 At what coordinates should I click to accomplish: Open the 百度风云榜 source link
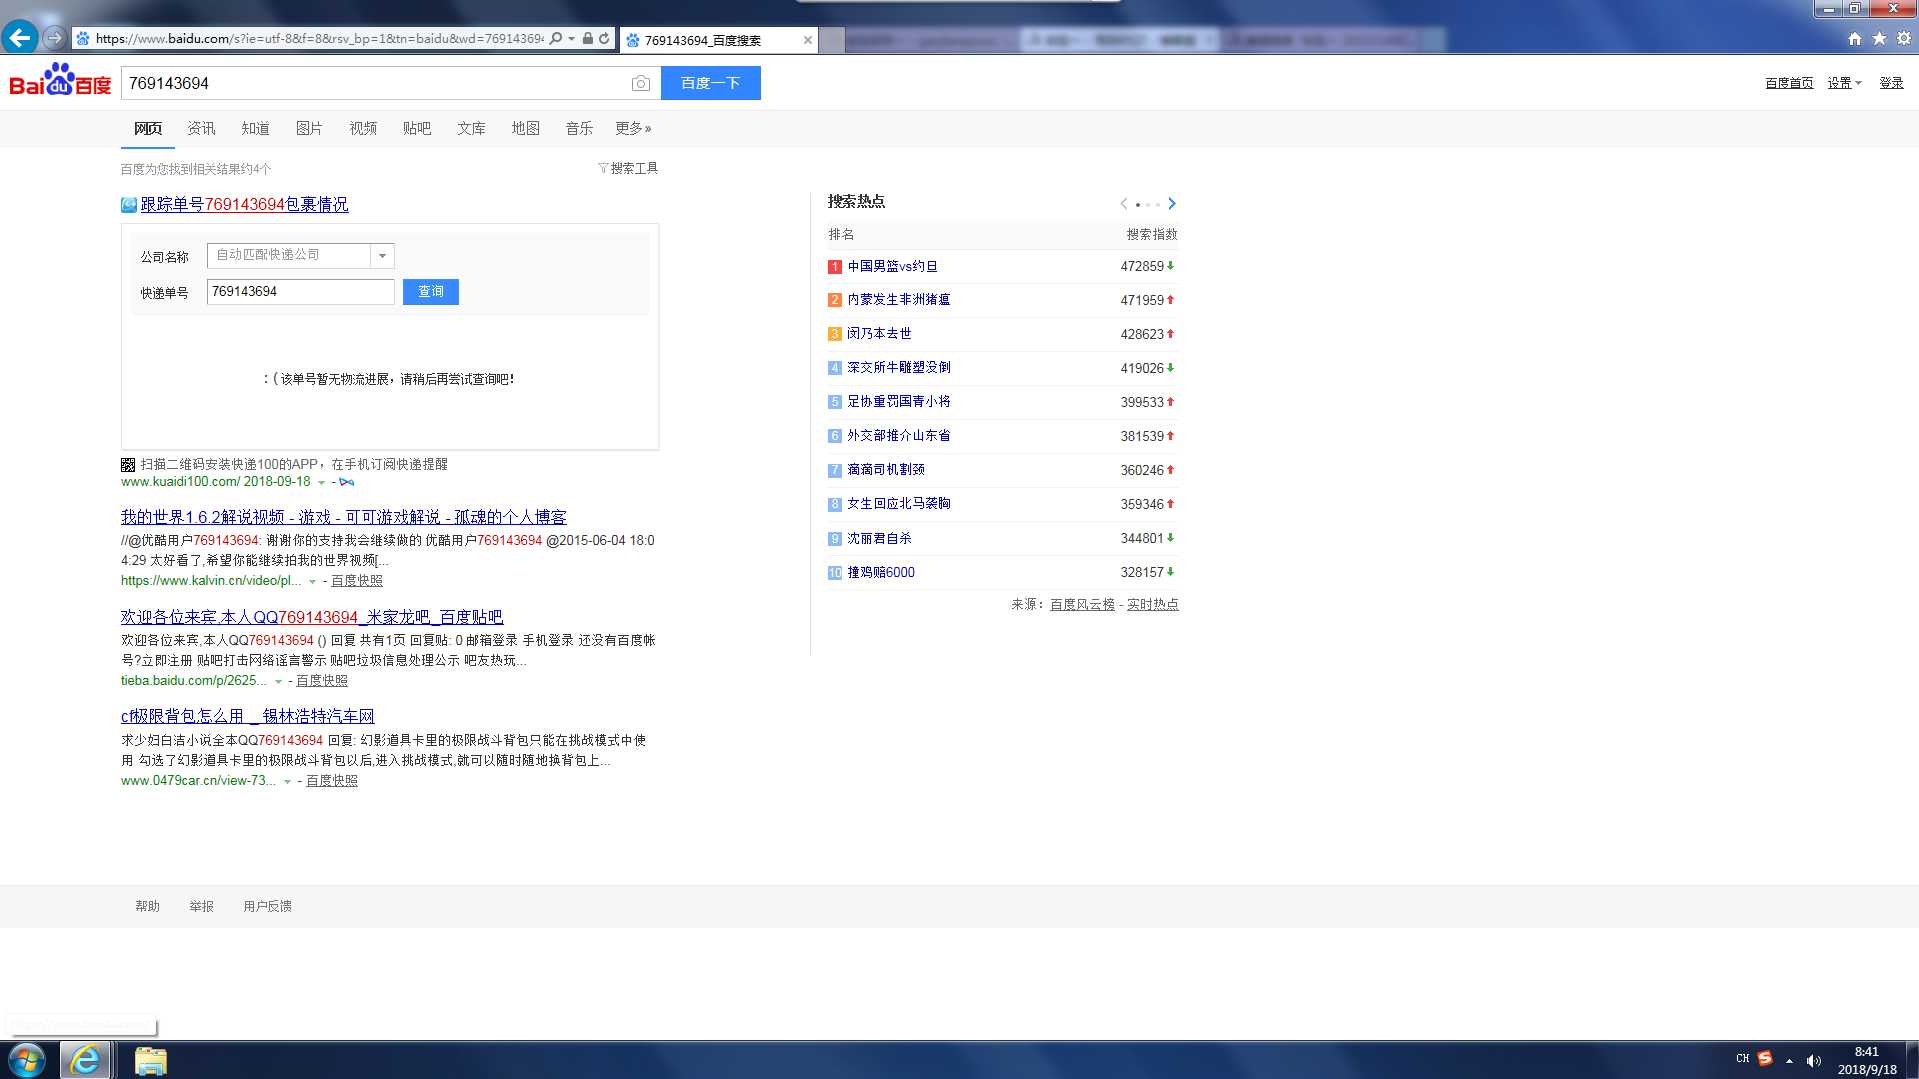1082,604
